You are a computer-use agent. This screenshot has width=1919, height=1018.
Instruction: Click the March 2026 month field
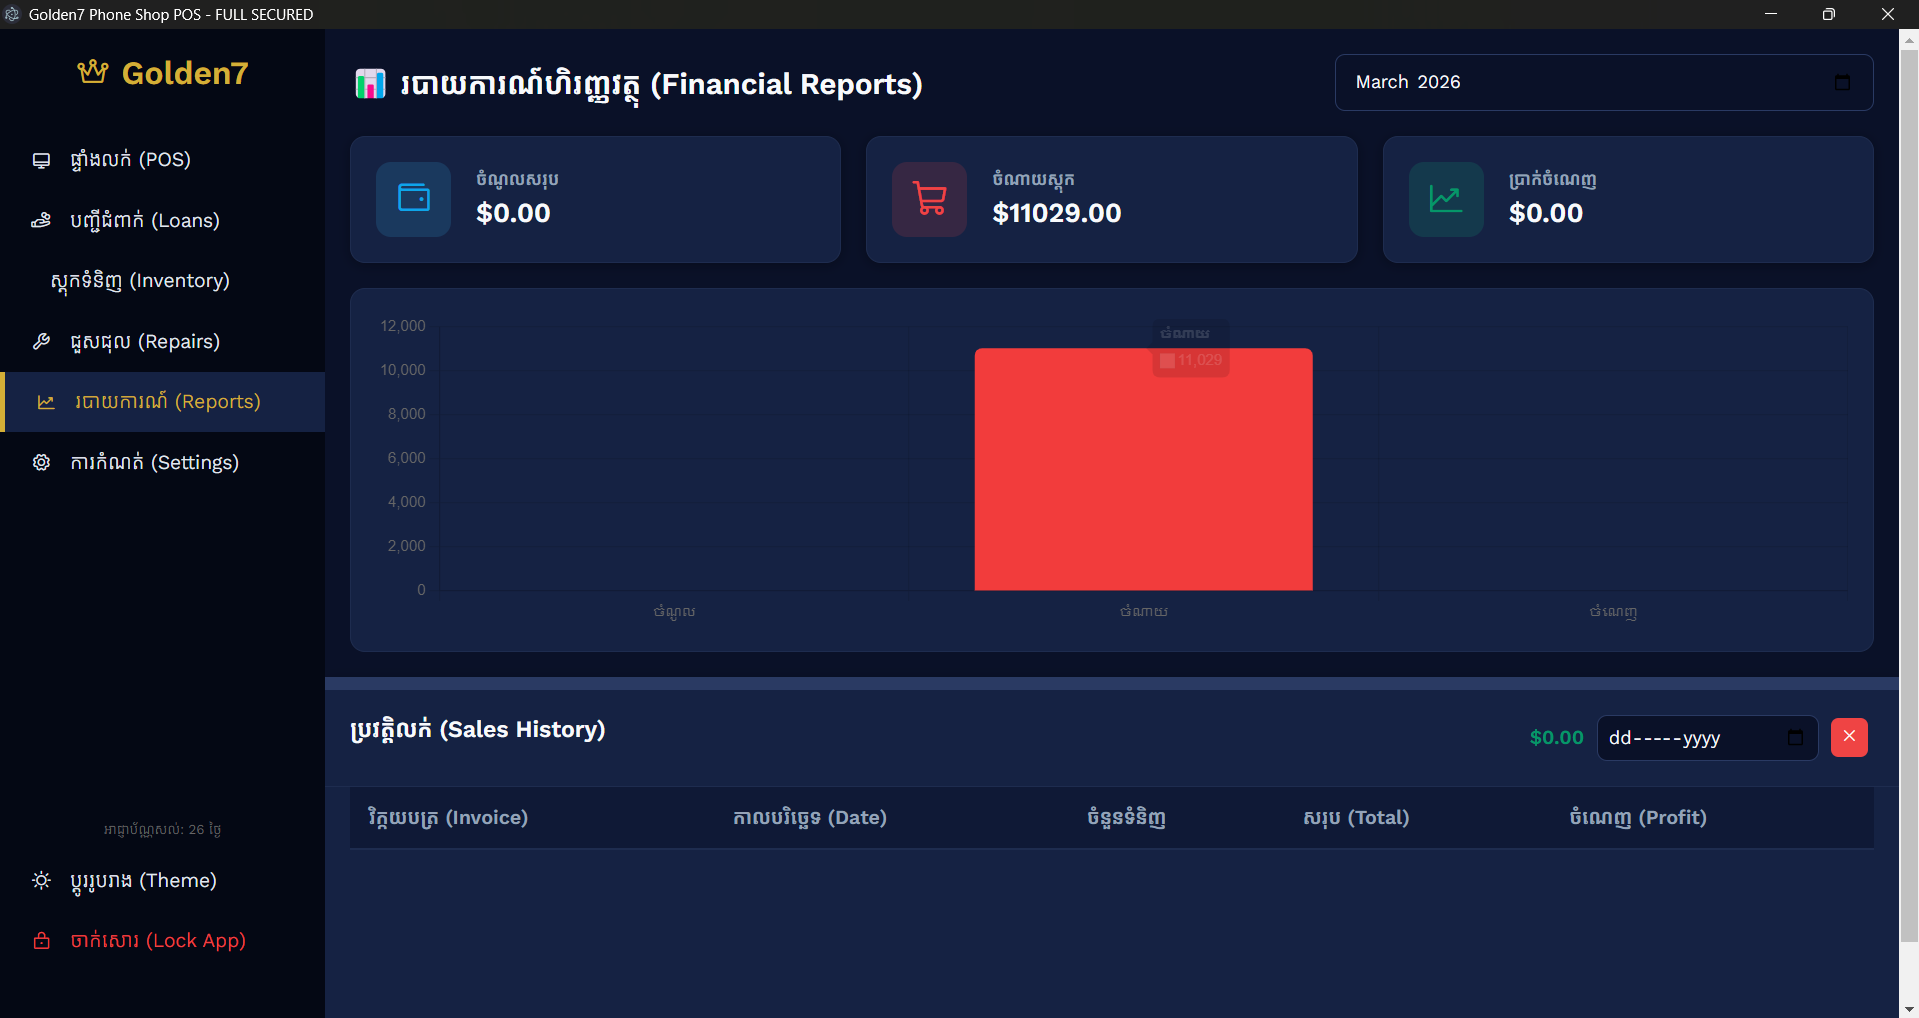[1580, 82]
